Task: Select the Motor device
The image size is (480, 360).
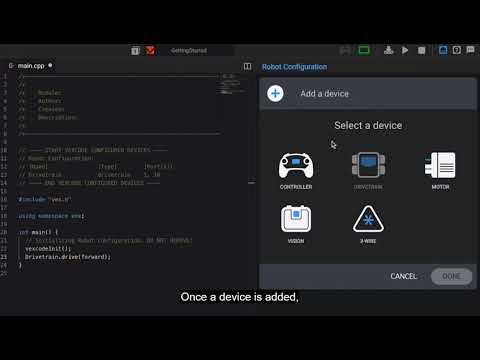Action: [440, 171]
